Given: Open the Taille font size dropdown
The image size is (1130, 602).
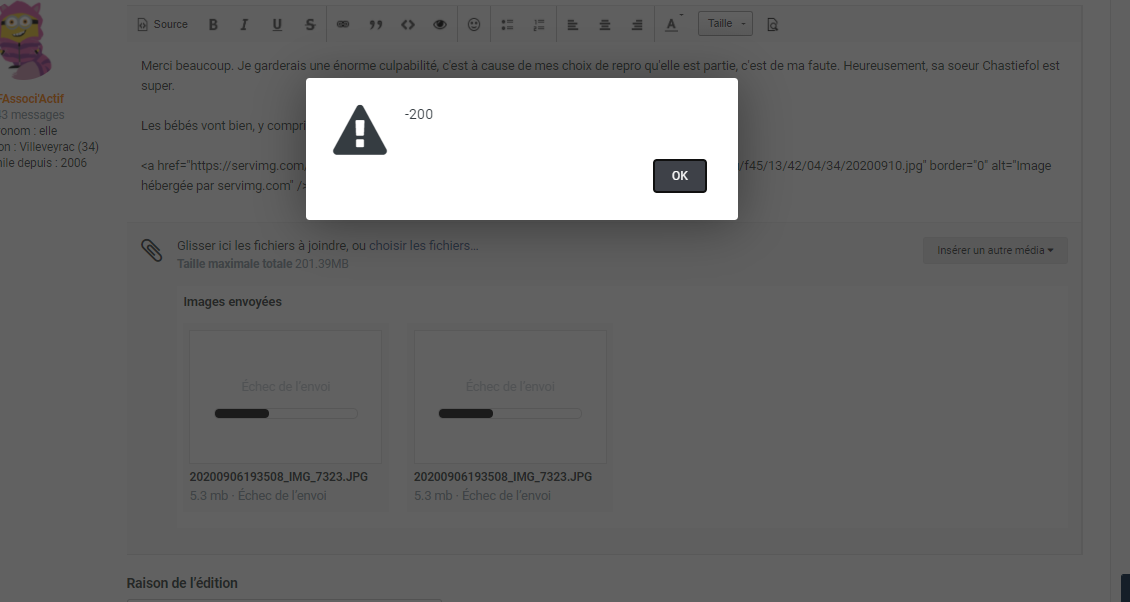Looking at the screenshot, I should [x=725, y=24].
